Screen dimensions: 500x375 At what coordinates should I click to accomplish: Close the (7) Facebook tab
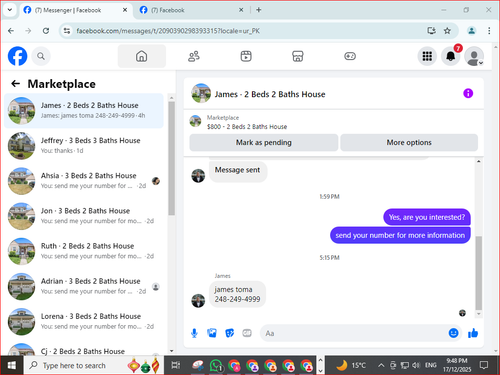241,10
